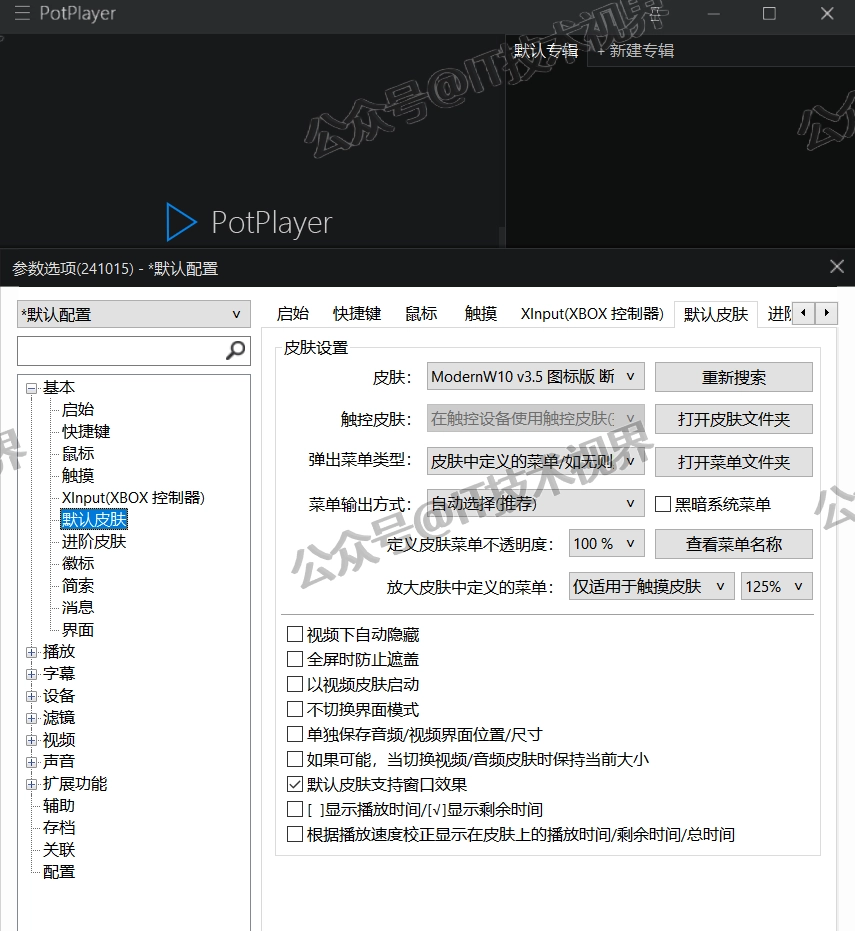Click the pin-on-top icon in PotPlayer title bar
The height and width of the screenshot is (931, 855).
[656, 13]
